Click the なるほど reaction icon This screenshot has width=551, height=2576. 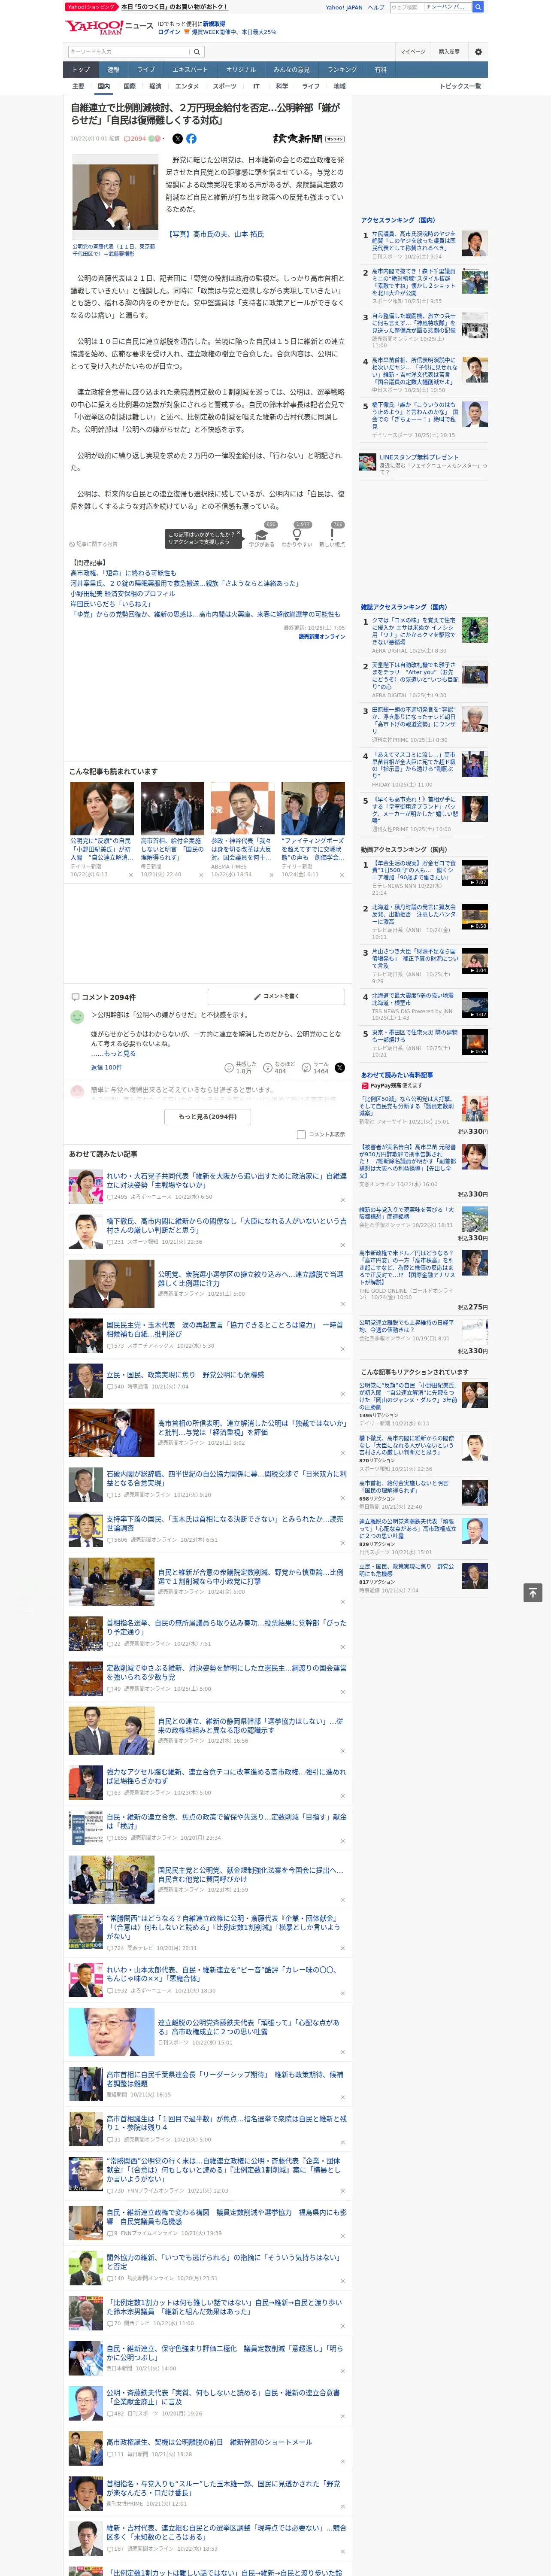(x=268, y=1068)
